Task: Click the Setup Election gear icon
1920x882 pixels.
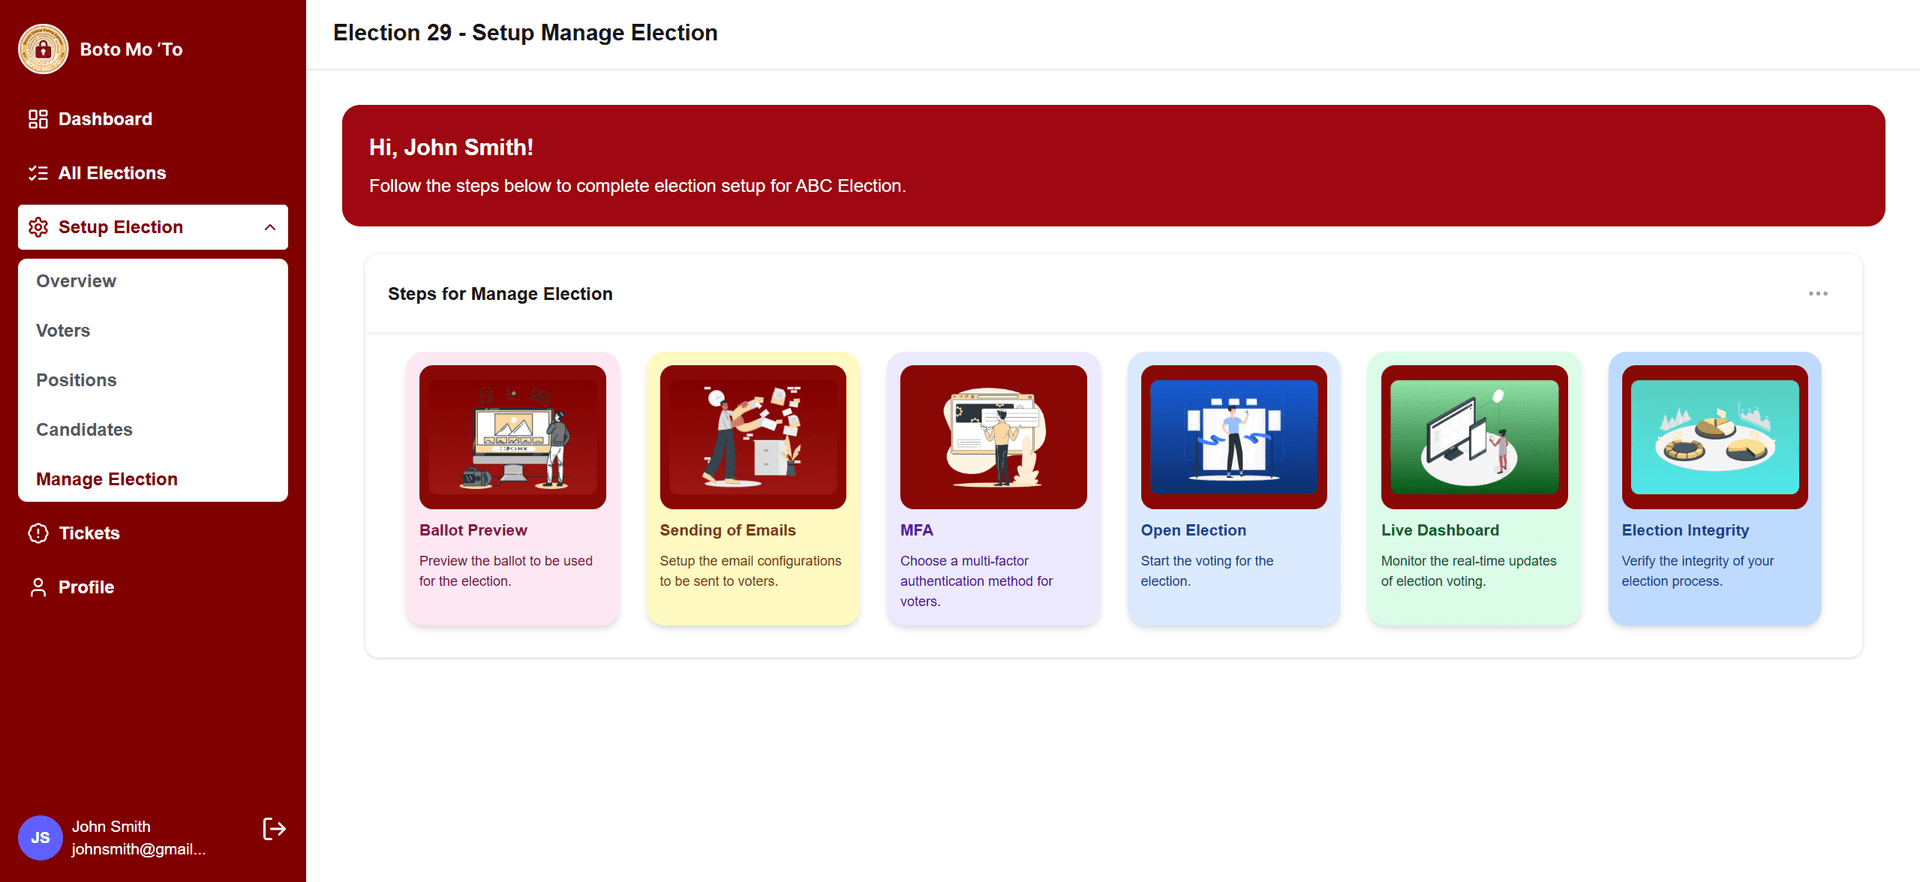Action: tap(38, 227)
